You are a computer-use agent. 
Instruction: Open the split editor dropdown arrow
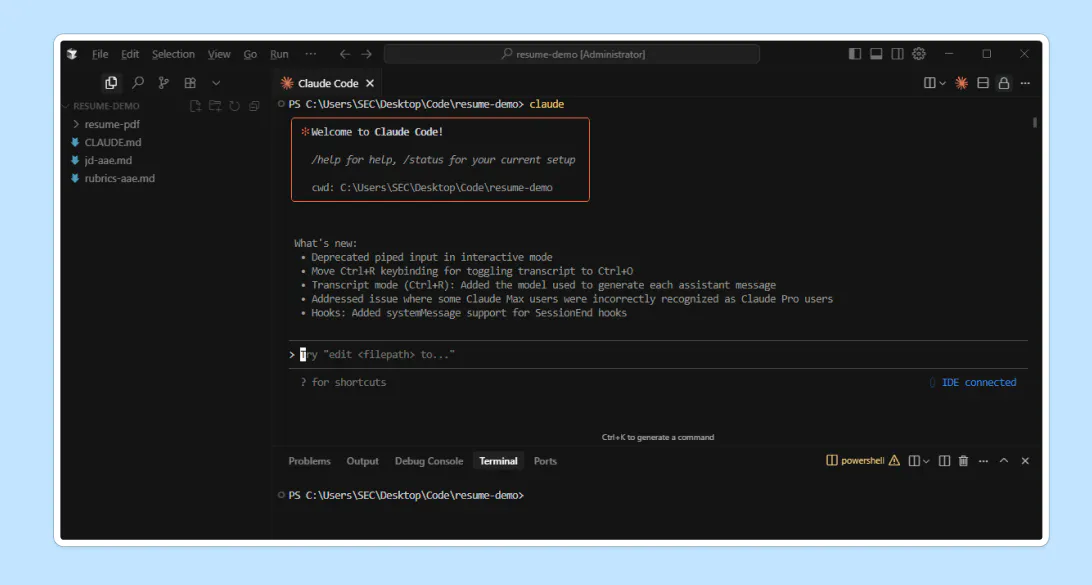pos(942,83)
